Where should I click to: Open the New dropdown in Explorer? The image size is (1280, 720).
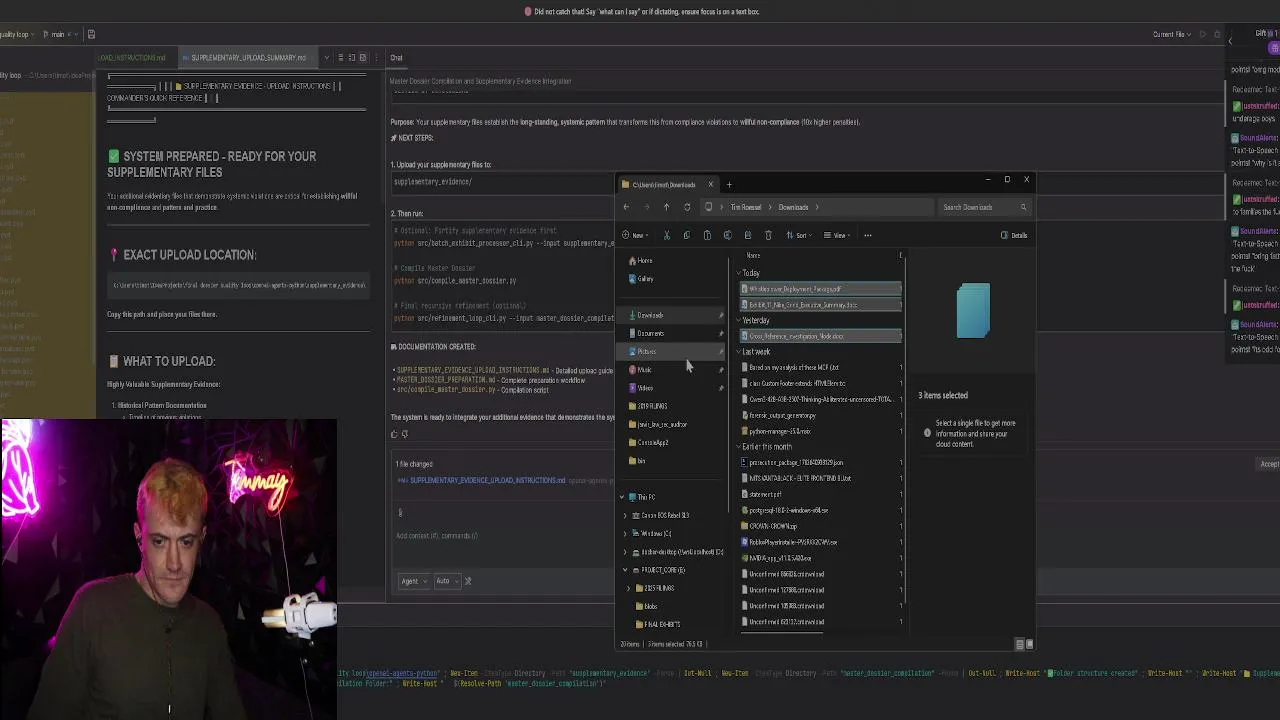(x=635, y=235)
